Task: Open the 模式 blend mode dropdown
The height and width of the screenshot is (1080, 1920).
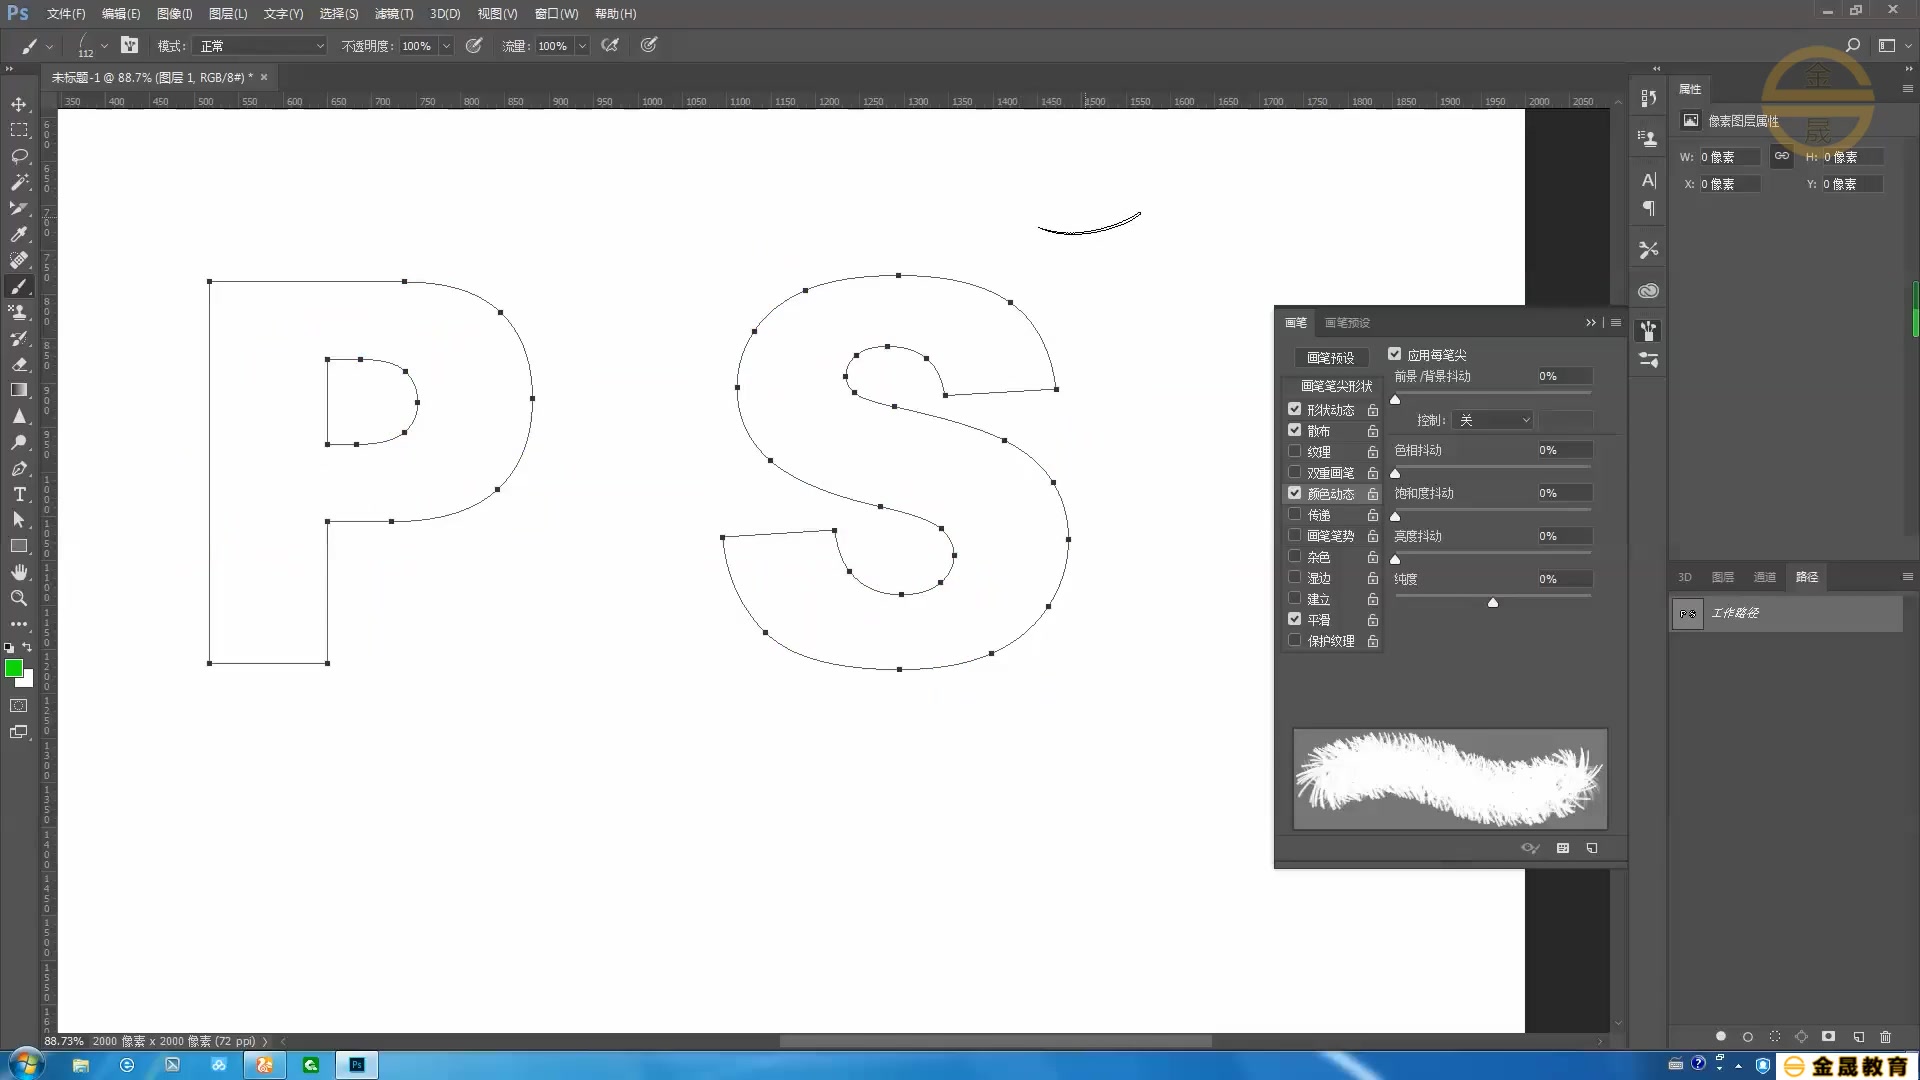Action: (x=261, y=46)
